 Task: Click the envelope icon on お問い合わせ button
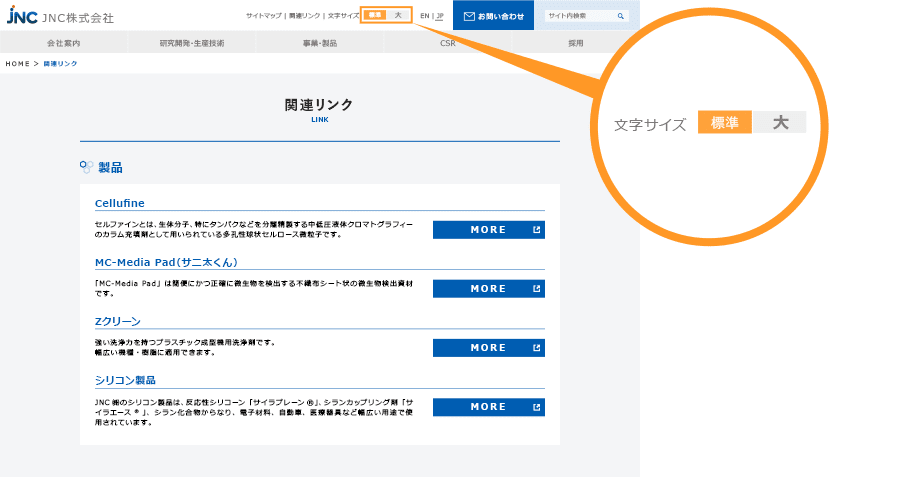pos(469,16)
